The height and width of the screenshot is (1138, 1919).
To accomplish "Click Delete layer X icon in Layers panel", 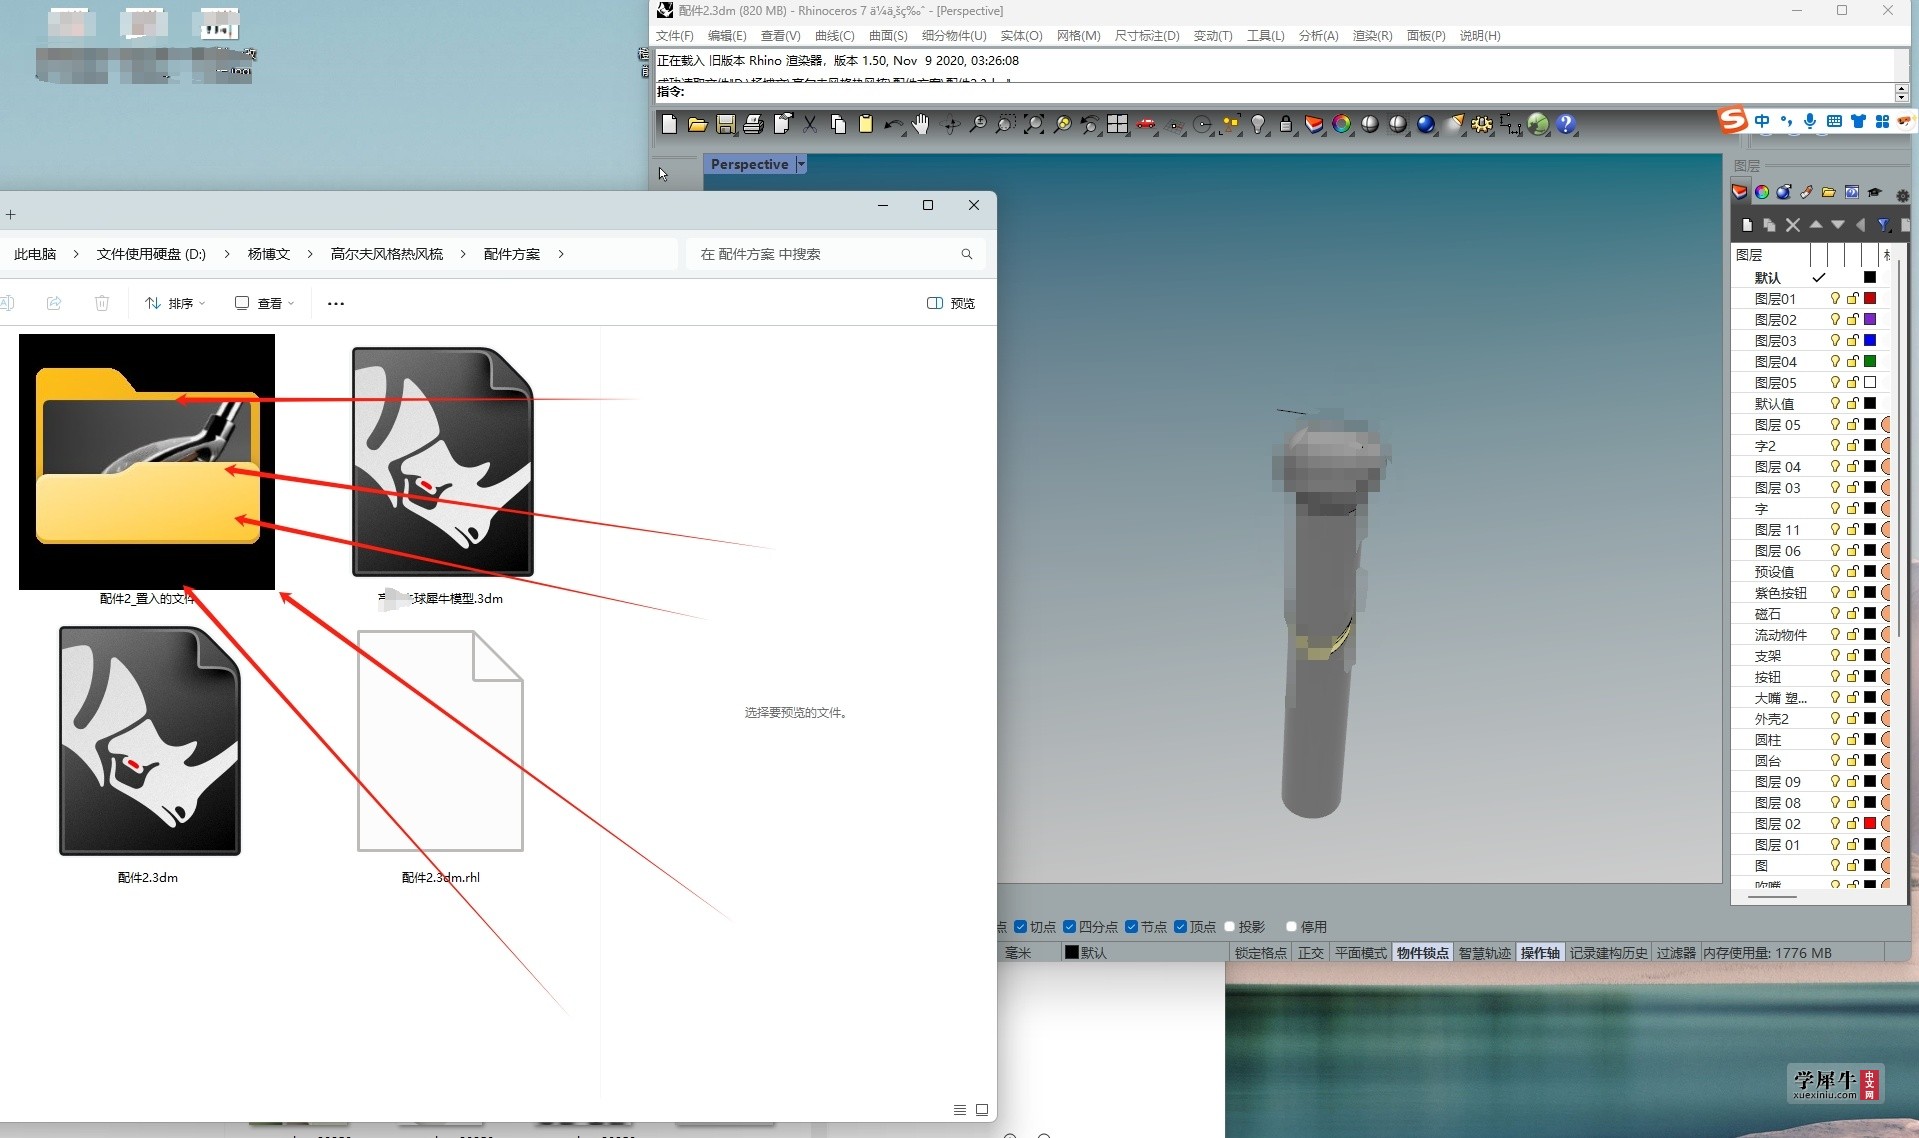I will [x=1793, y=225].
